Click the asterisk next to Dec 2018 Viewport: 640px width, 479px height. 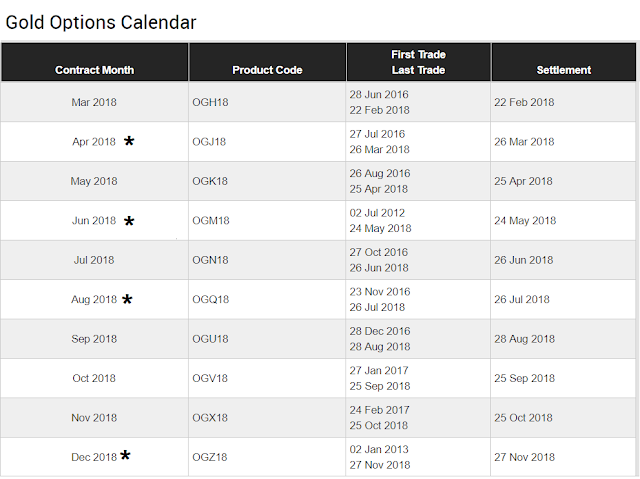126,456
